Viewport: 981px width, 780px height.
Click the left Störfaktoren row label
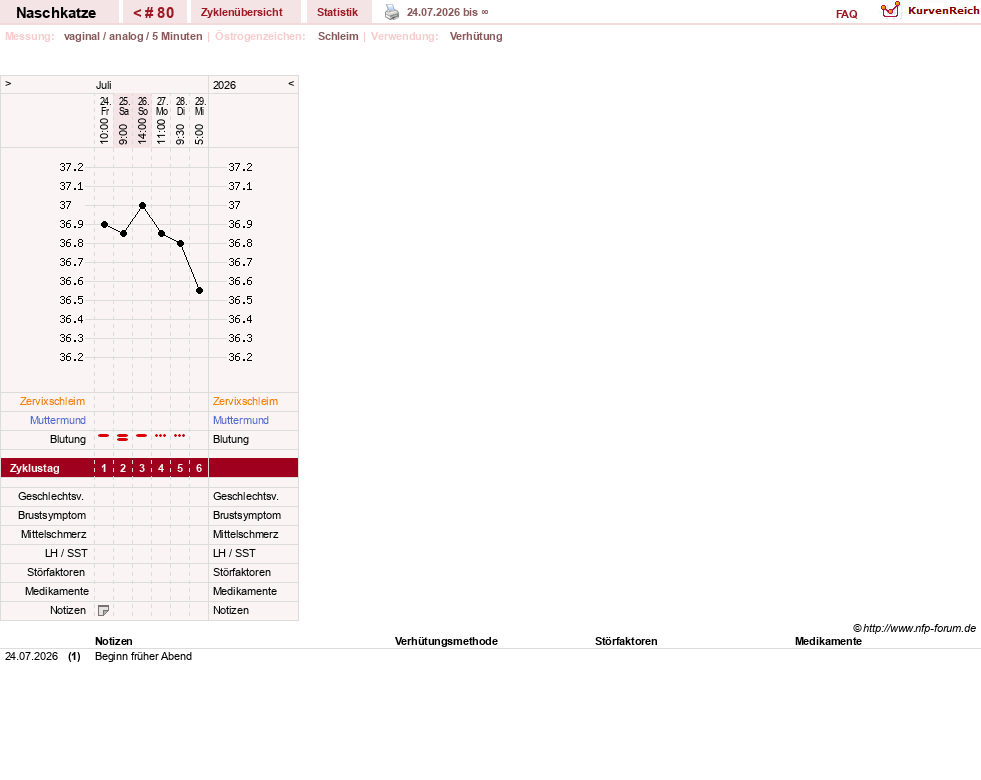(x=56, y=572)
